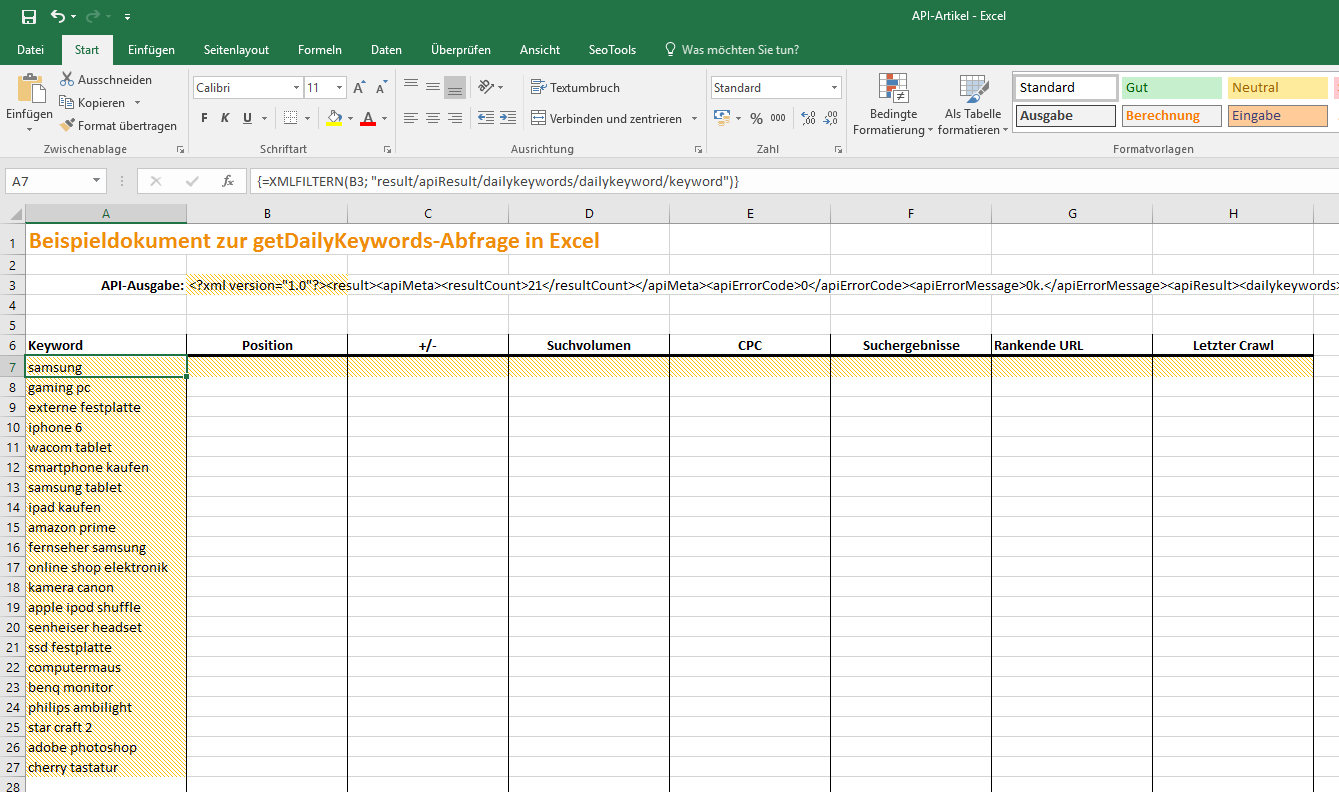
Task: Apply the Berechnung cell style
Action: [x=1171, y=116]
